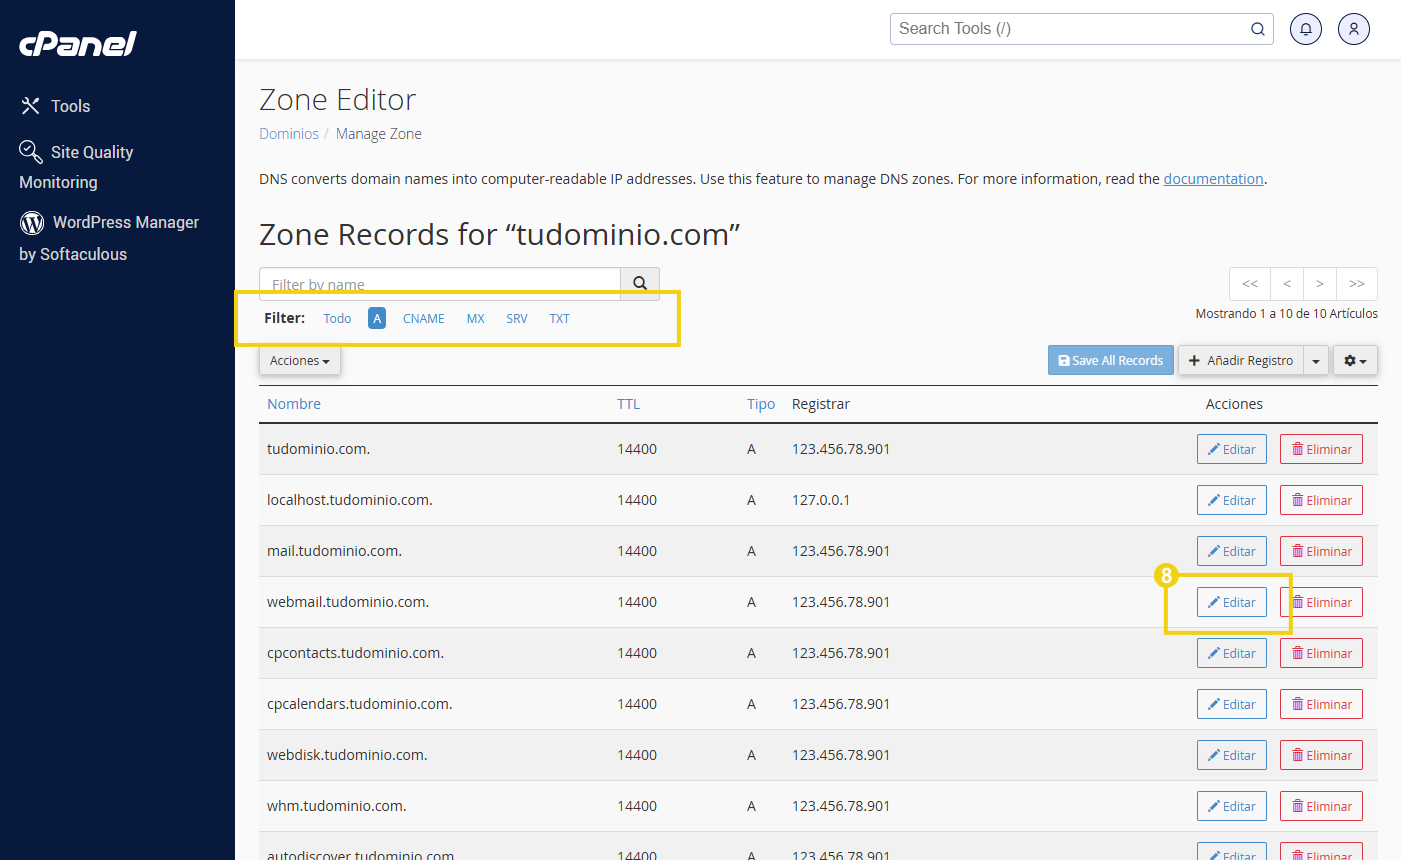Open the user account icon
The height and width of the screenshot is (860, 1401).
click(x=1353, y=29)
